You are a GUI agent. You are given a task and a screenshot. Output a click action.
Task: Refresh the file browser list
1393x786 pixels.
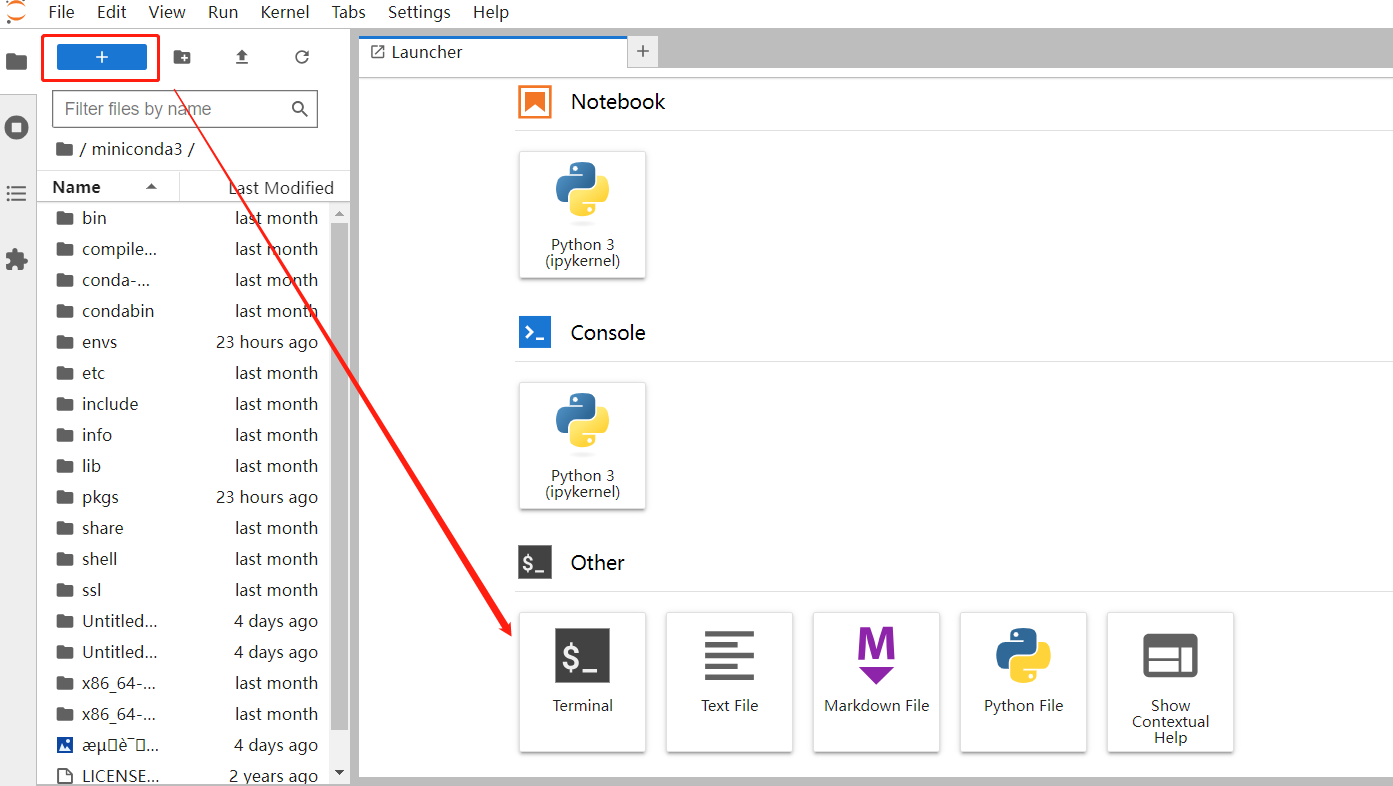pos(302,57)
